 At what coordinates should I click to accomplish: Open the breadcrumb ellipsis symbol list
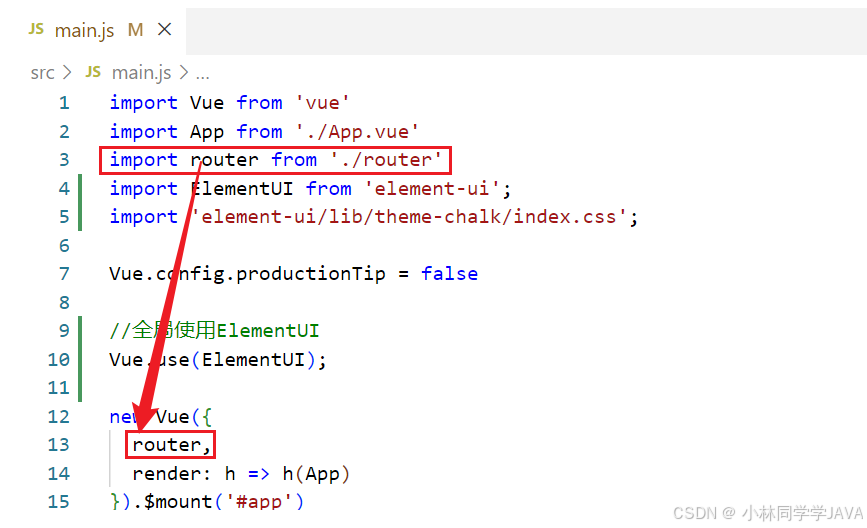[202, 73]
